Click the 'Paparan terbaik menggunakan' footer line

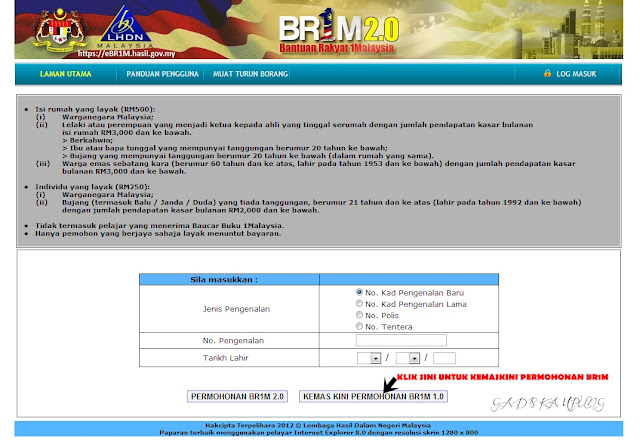[318, 432]
